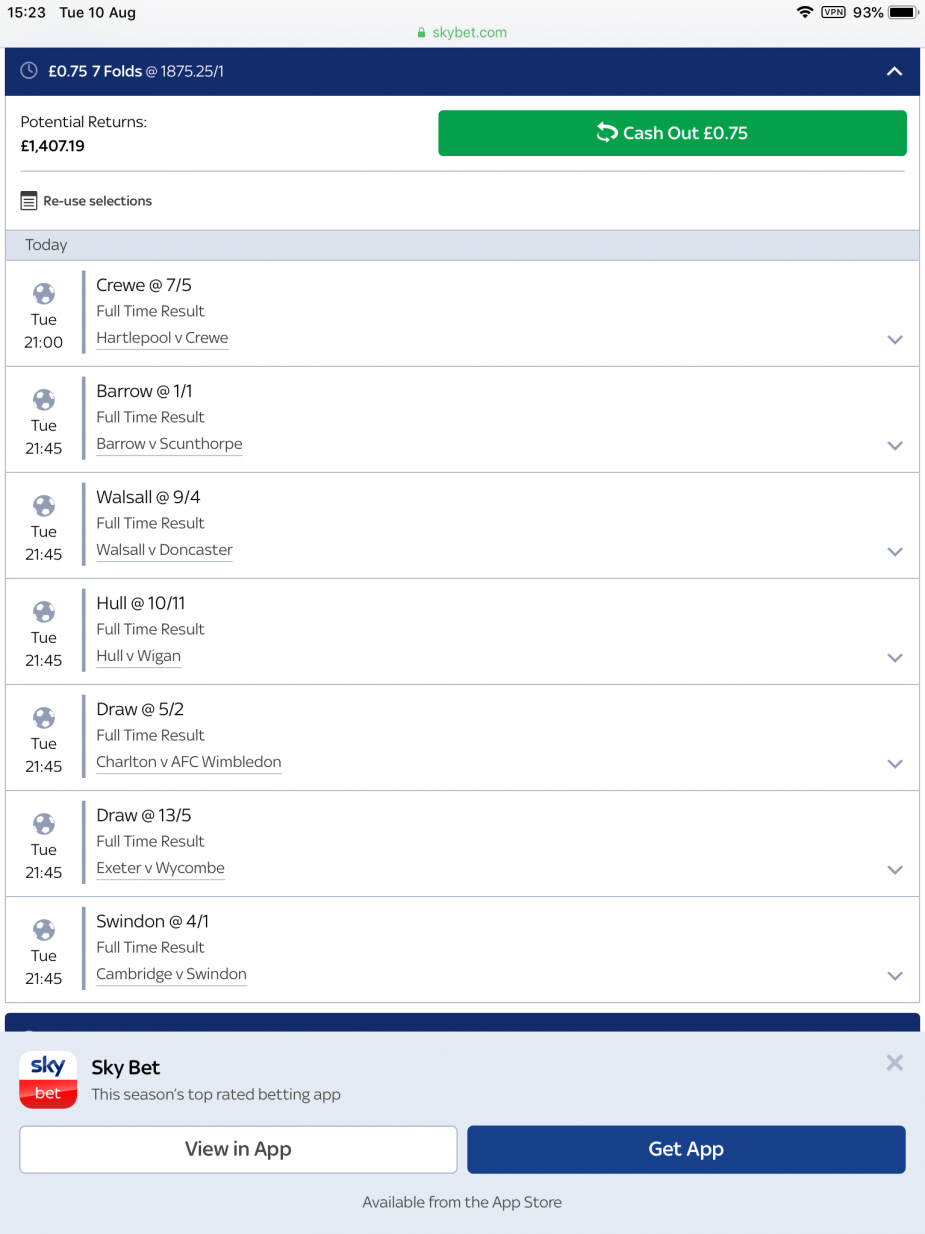Open the Charlton v AFC Wimbledon link
The image size is (925, 1234).
click(x=189, y=762)
